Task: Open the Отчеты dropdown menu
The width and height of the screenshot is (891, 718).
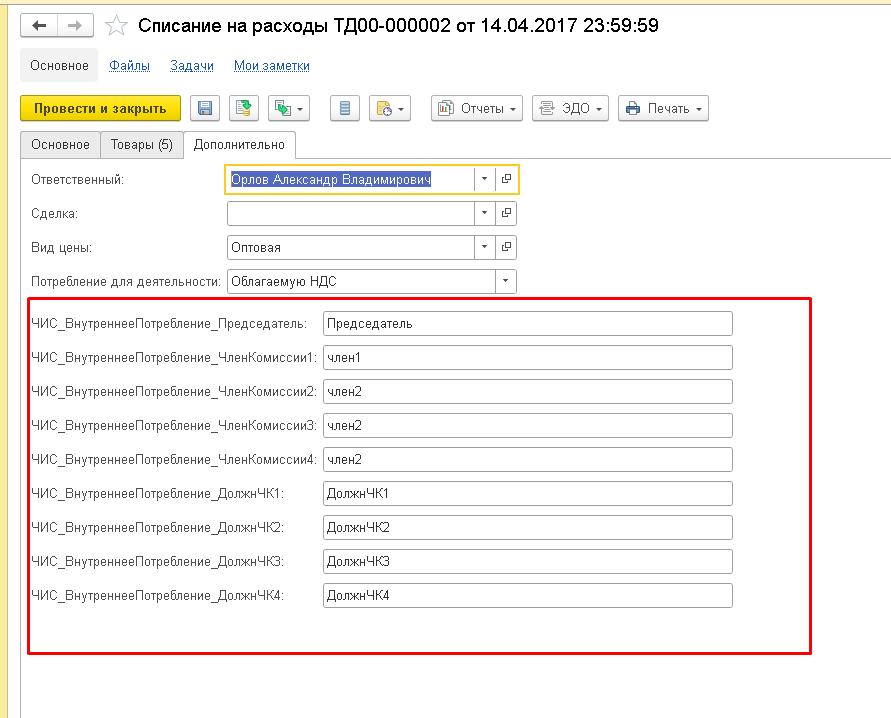Action: (x=477, y=108)
